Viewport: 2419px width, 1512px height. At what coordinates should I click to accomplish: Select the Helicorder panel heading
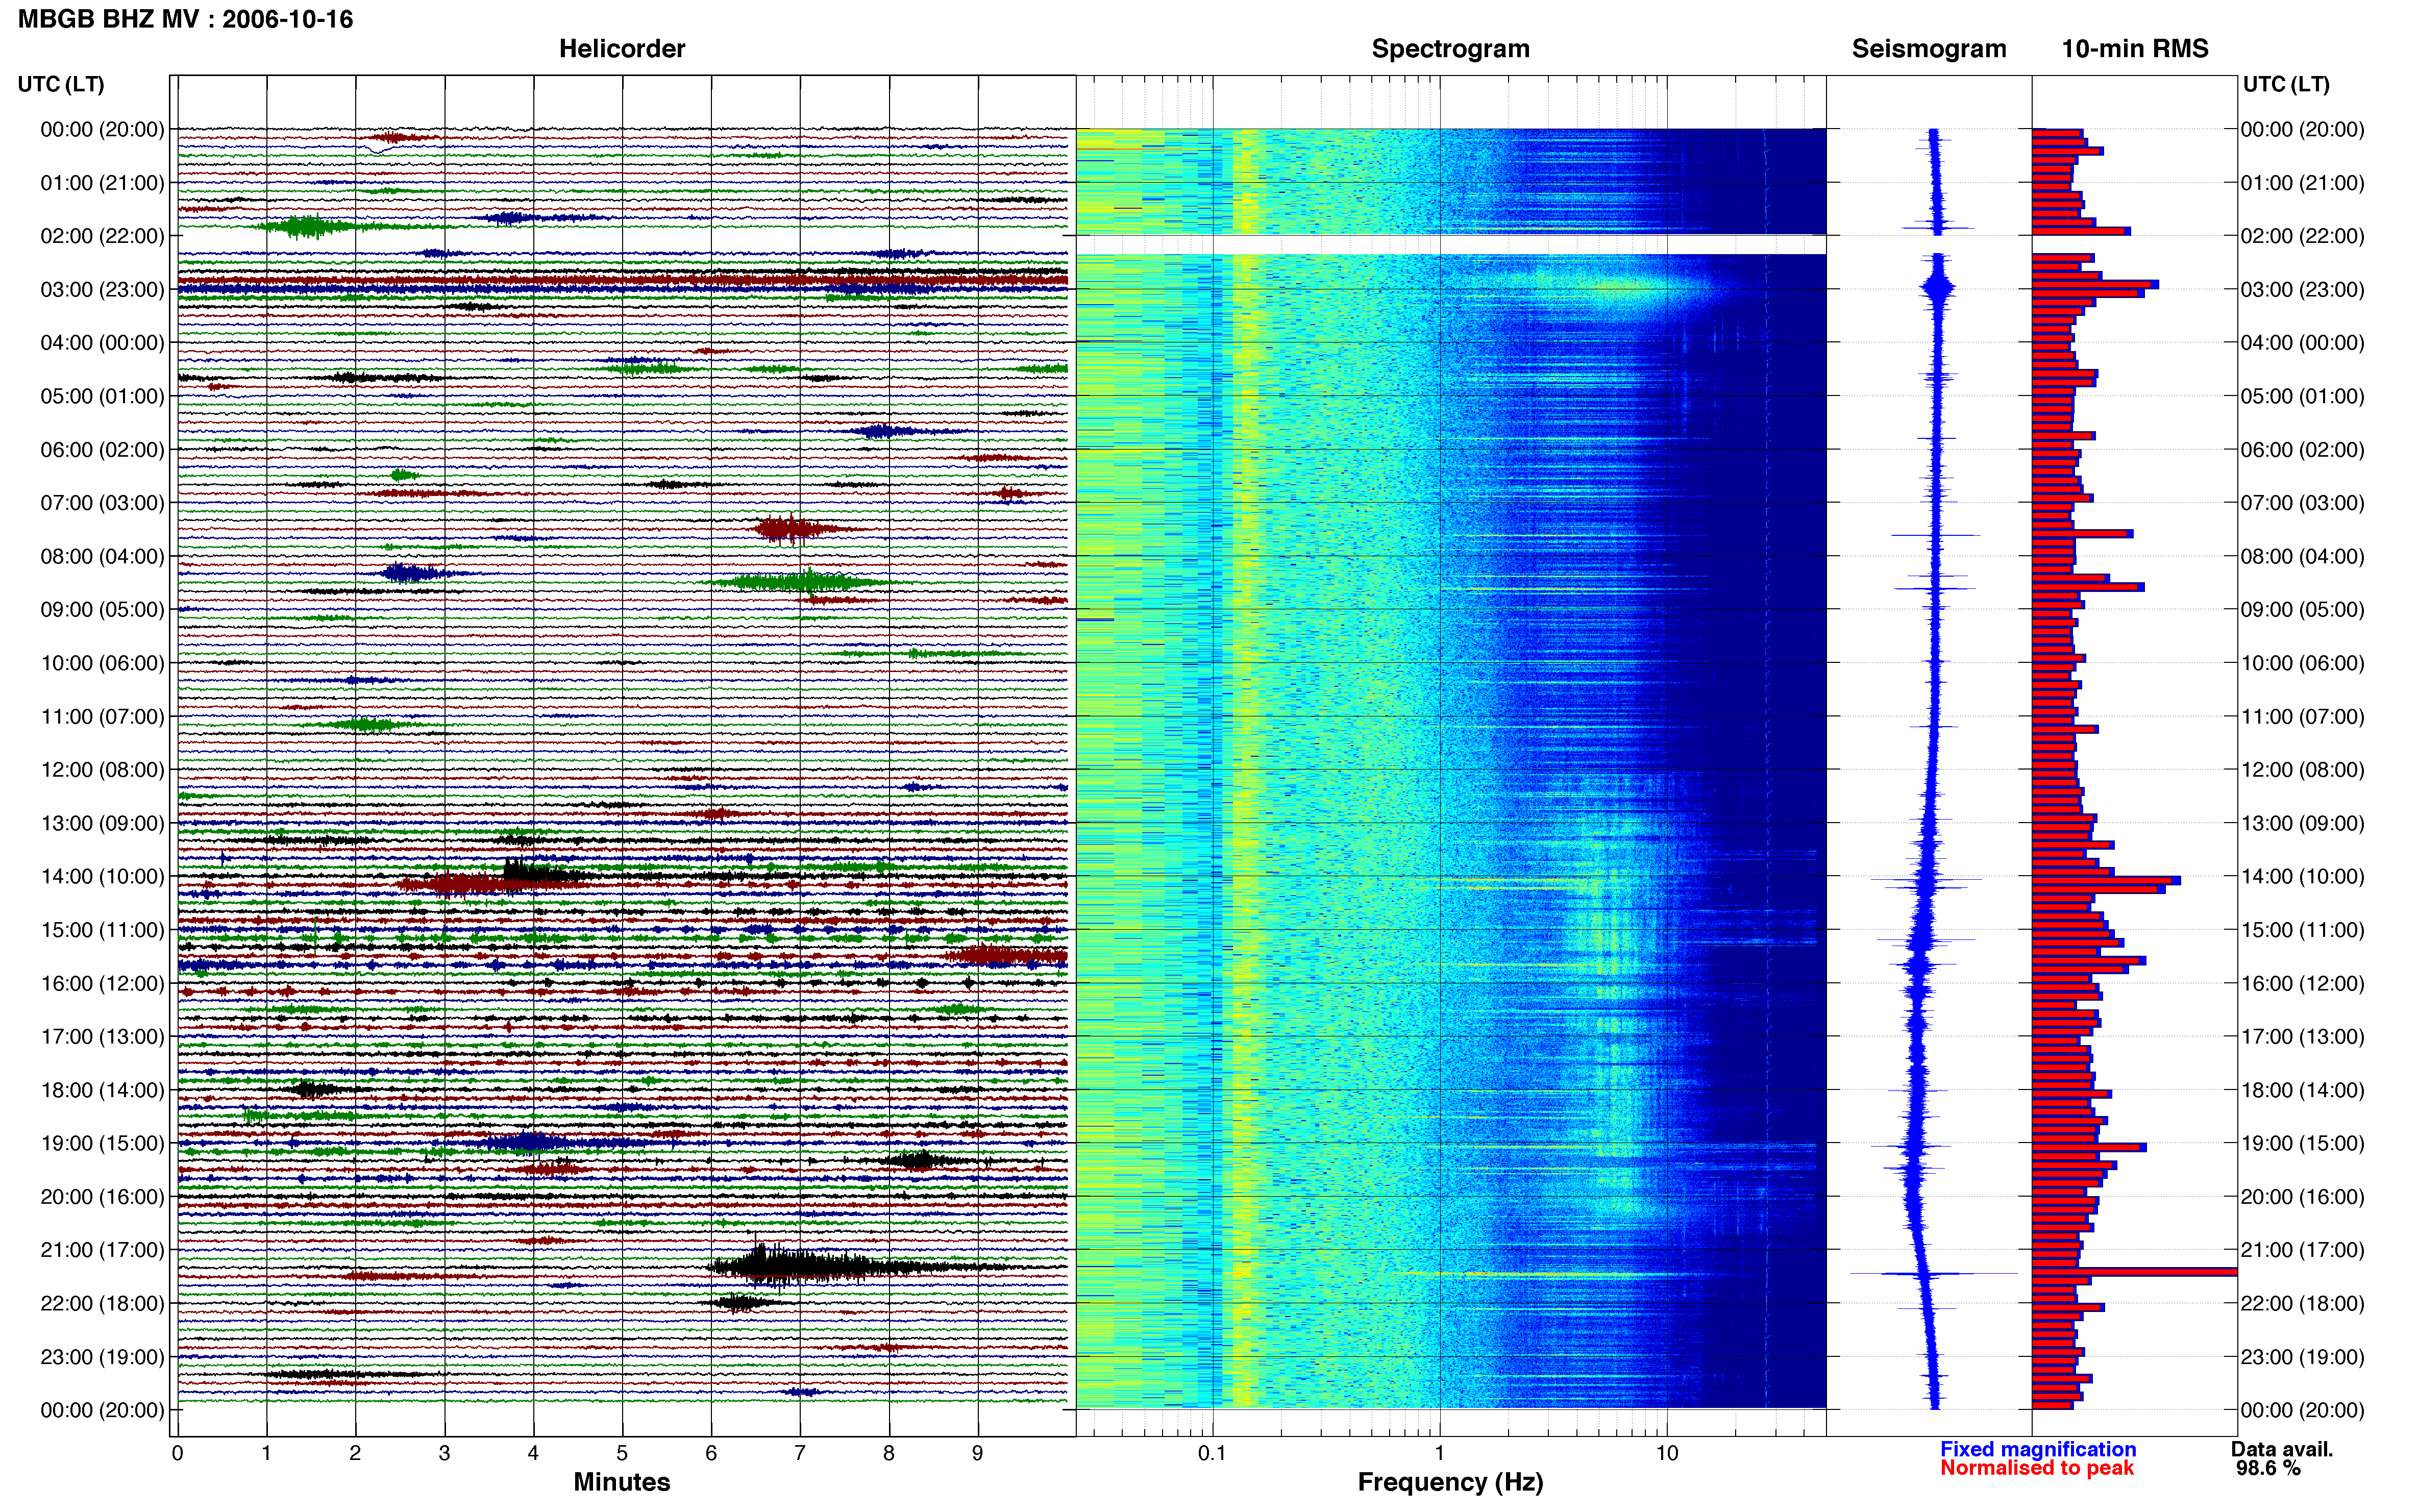(622, 48)
